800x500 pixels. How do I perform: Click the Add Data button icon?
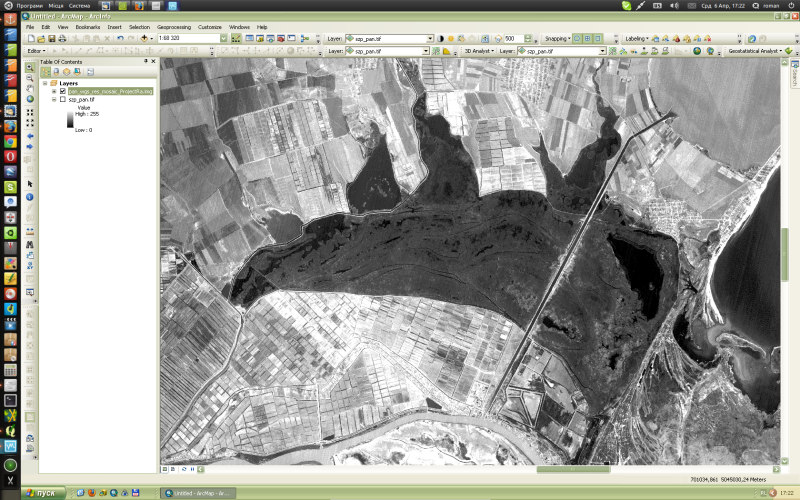tap(146, 38)
